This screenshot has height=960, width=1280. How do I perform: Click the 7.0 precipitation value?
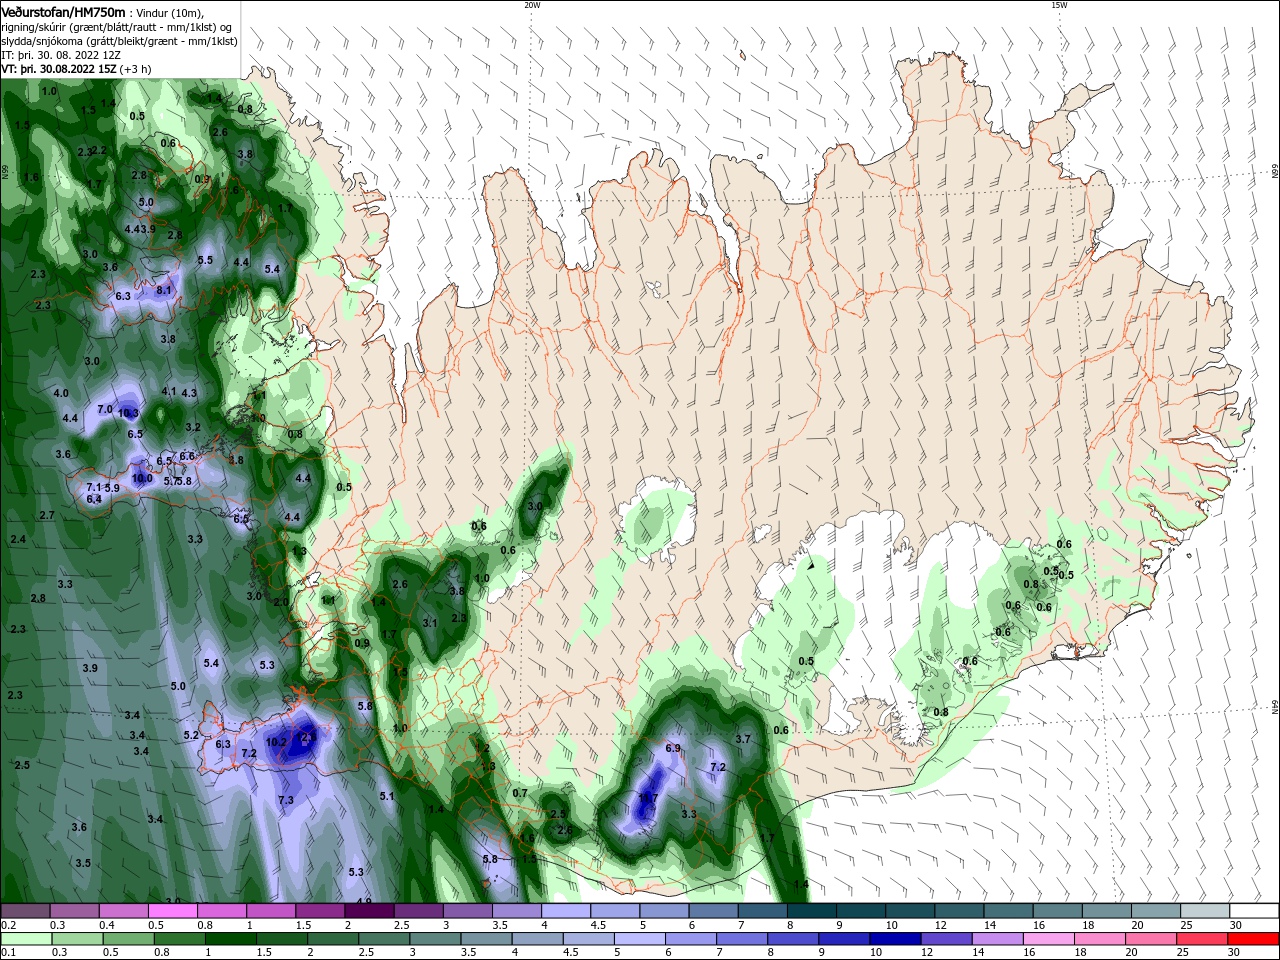105,409
